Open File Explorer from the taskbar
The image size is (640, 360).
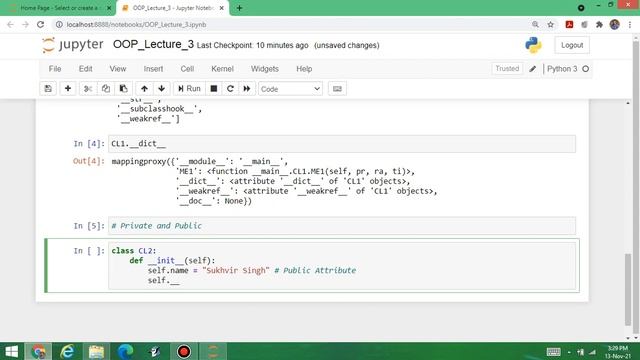click(x=96, y=351)
